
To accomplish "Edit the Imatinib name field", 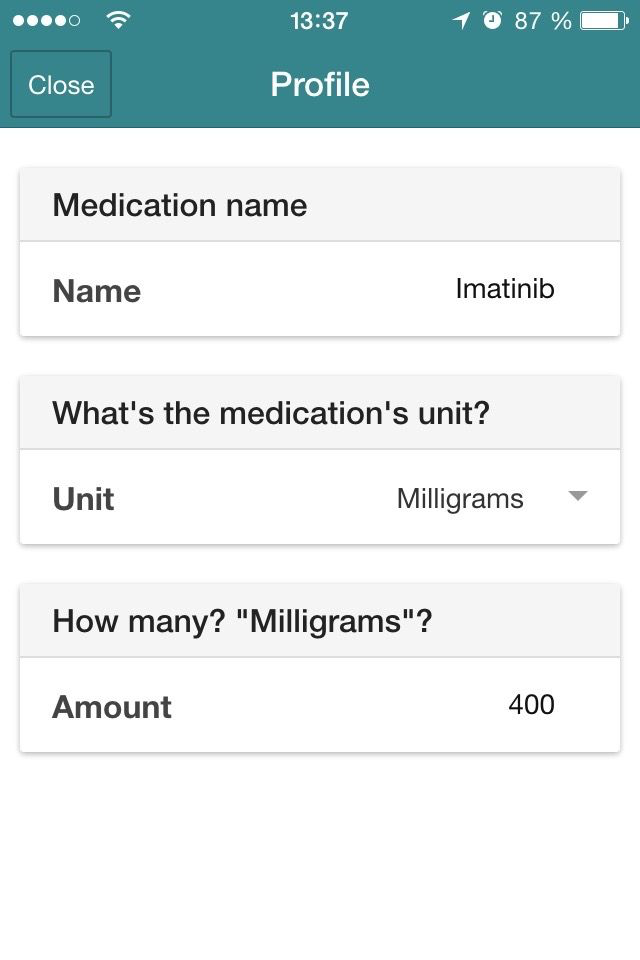I will (505, 288).
